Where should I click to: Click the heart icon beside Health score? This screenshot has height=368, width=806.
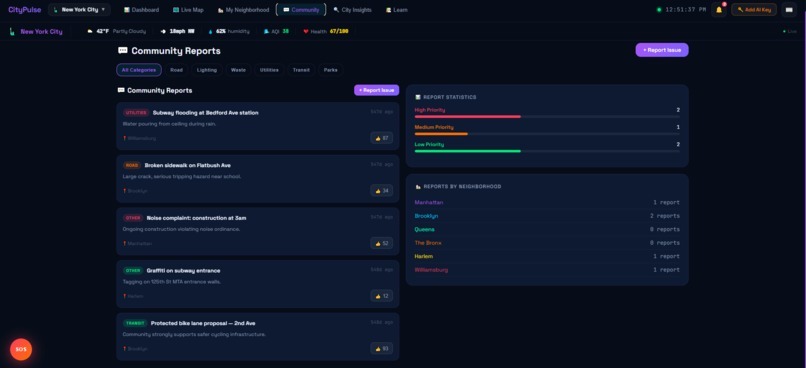pos(306,31)
